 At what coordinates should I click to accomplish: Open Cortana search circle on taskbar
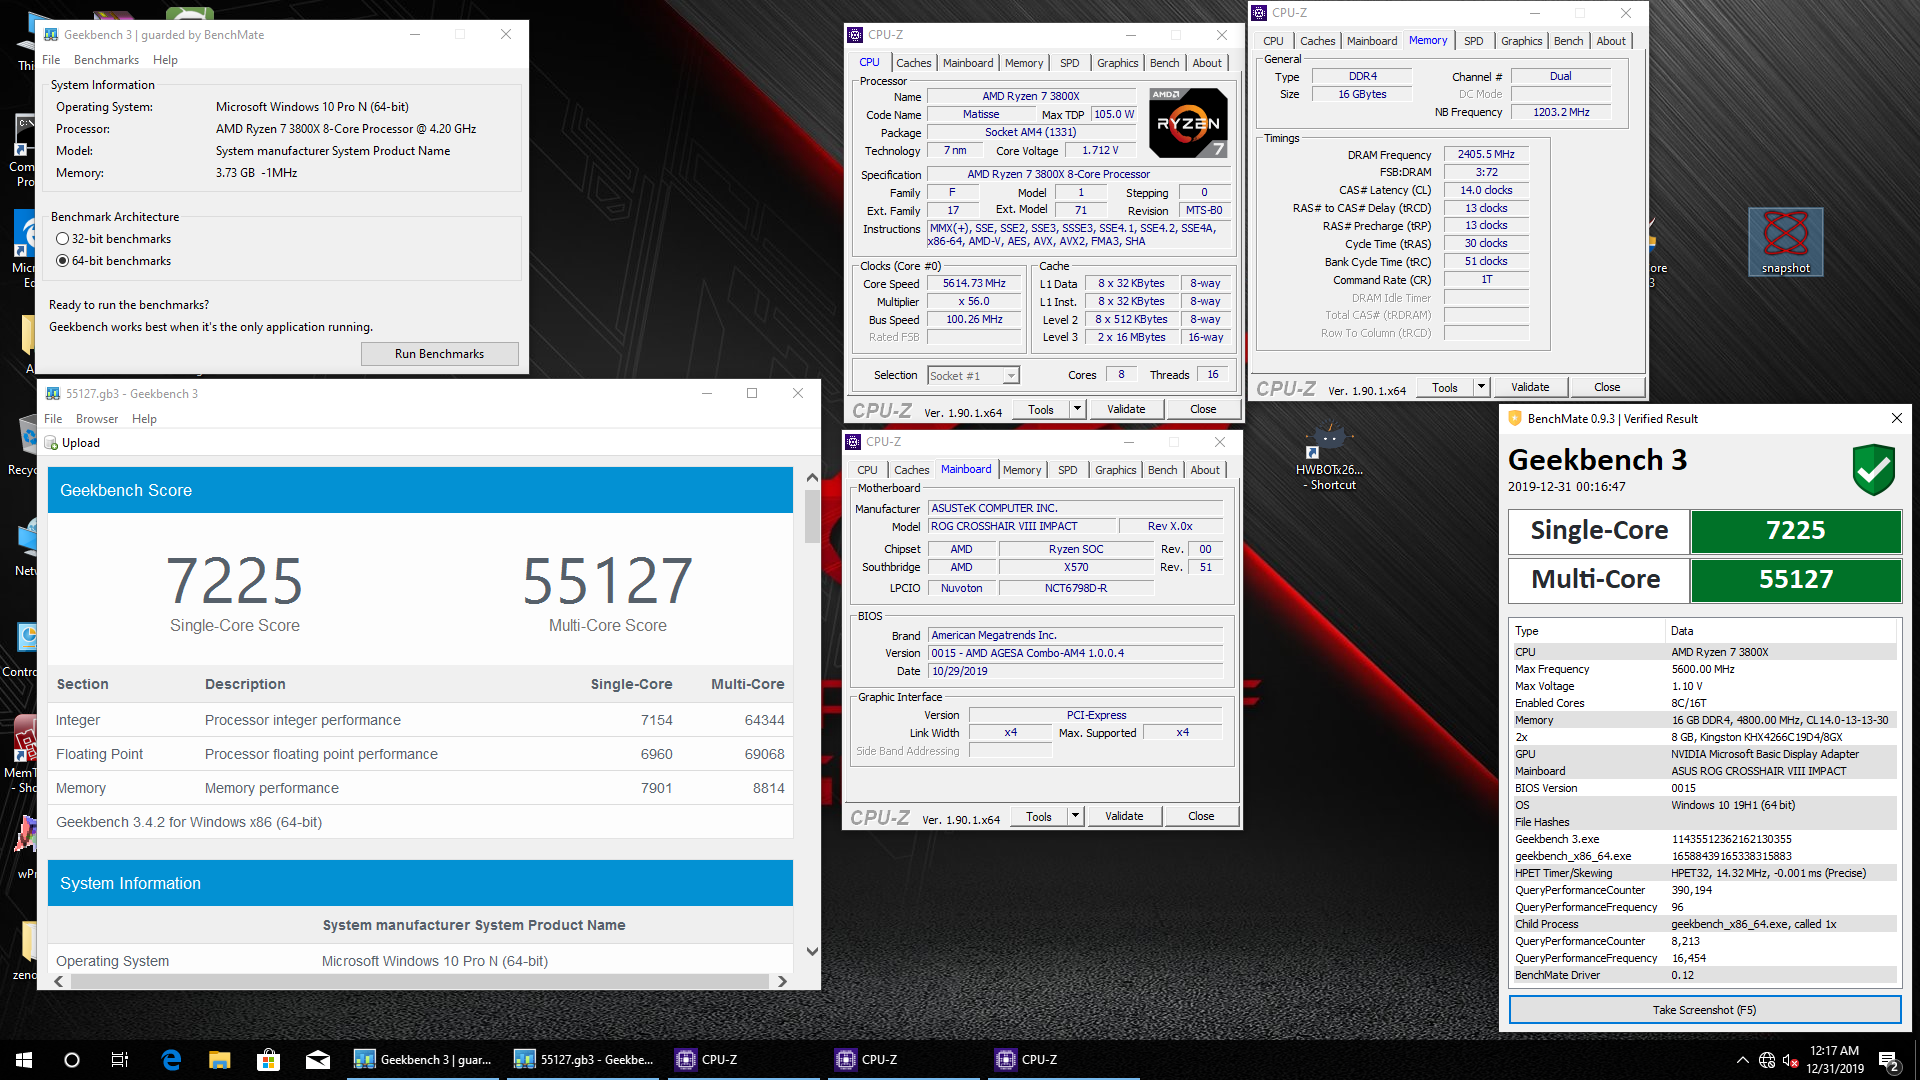click(x=72, y=1060)
